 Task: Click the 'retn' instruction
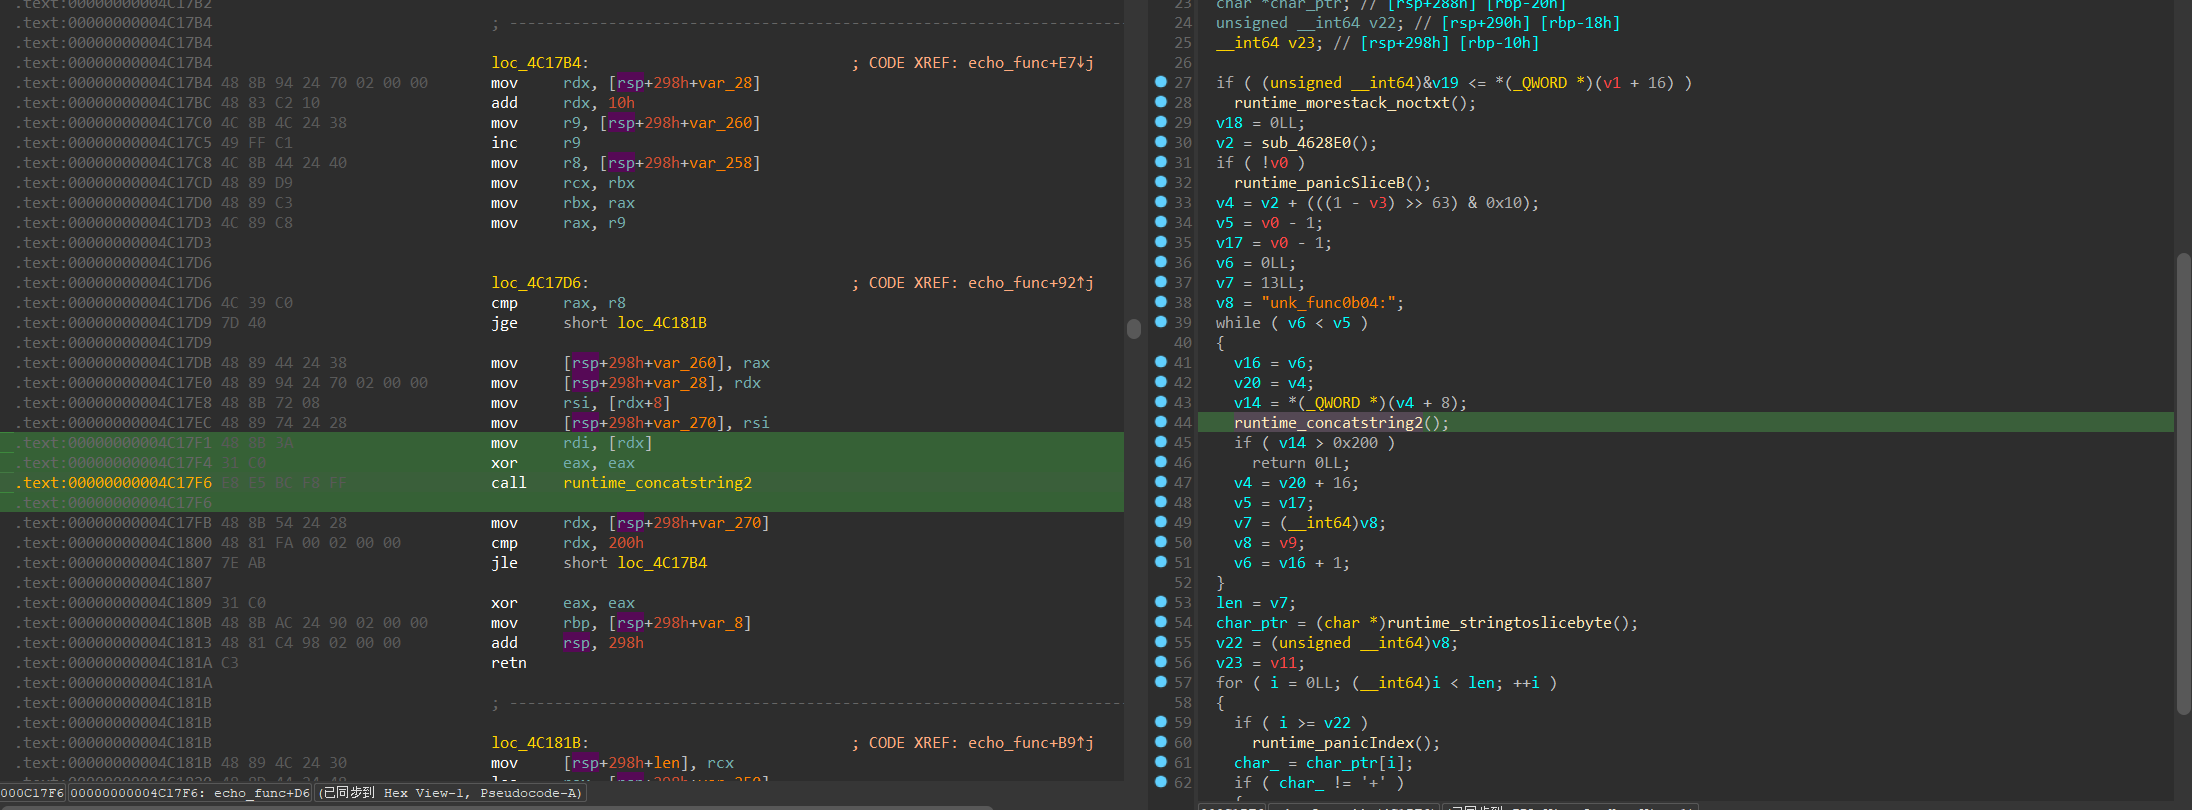[508, 663]
